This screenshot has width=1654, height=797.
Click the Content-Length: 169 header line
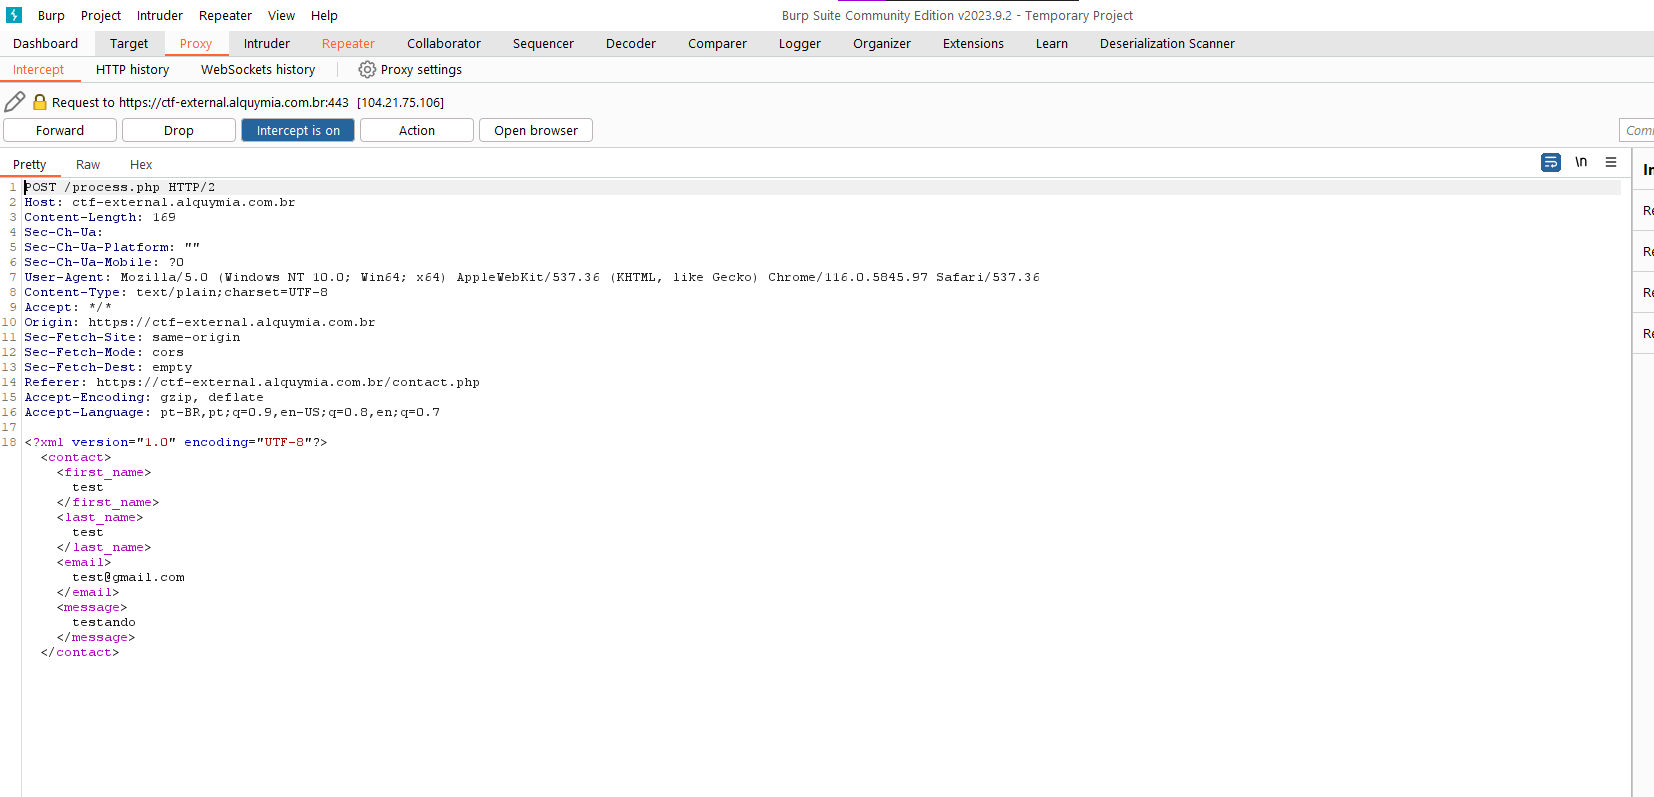coord(100,217)
